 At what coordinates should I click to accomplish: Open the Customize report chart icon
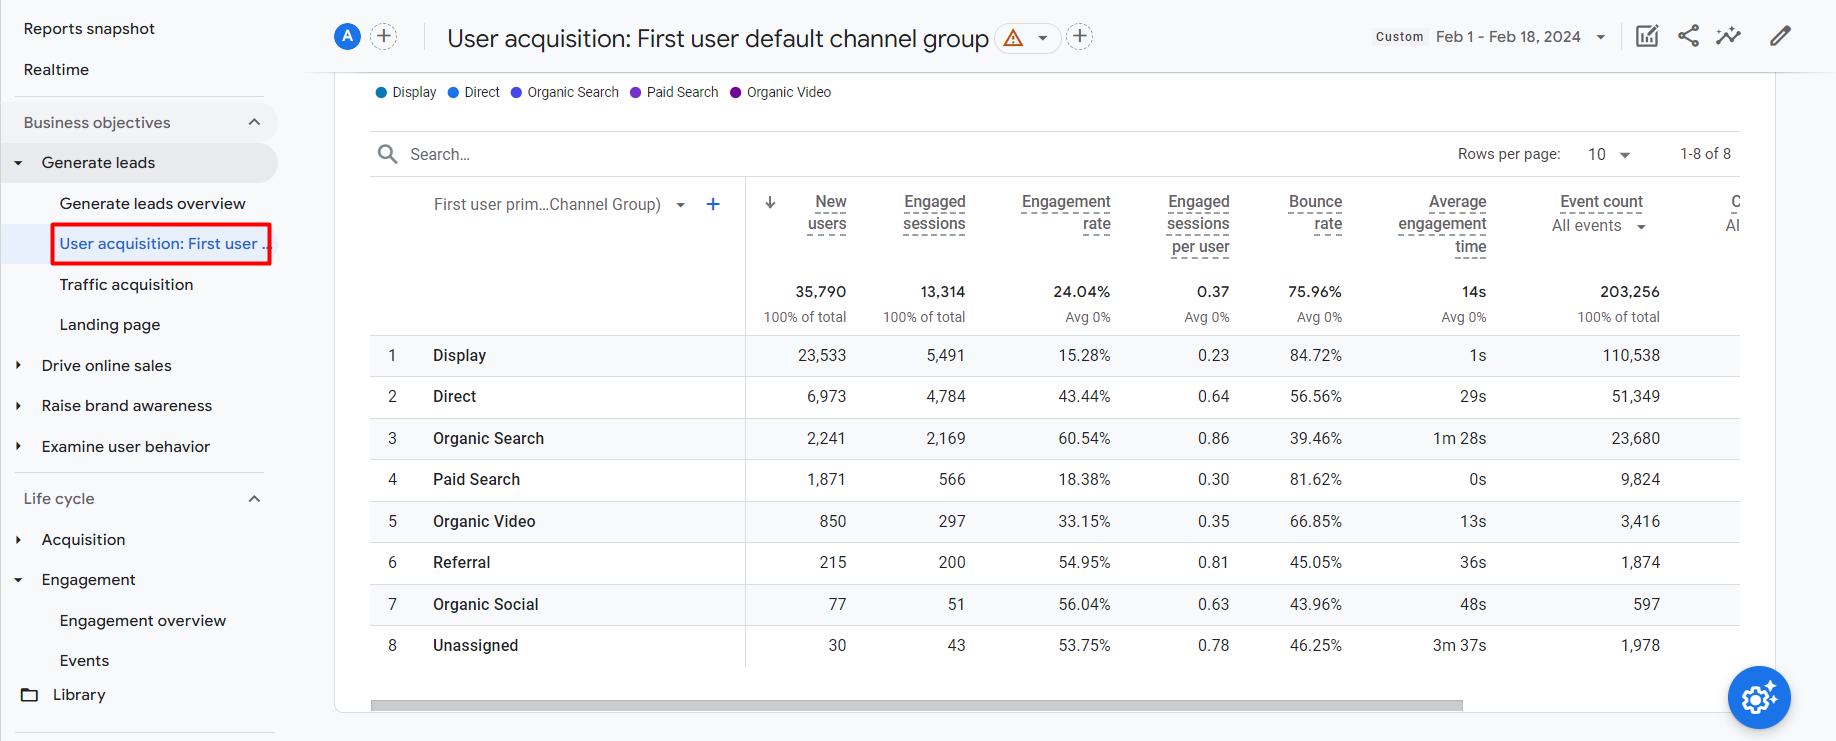(x=1647, y=36)
